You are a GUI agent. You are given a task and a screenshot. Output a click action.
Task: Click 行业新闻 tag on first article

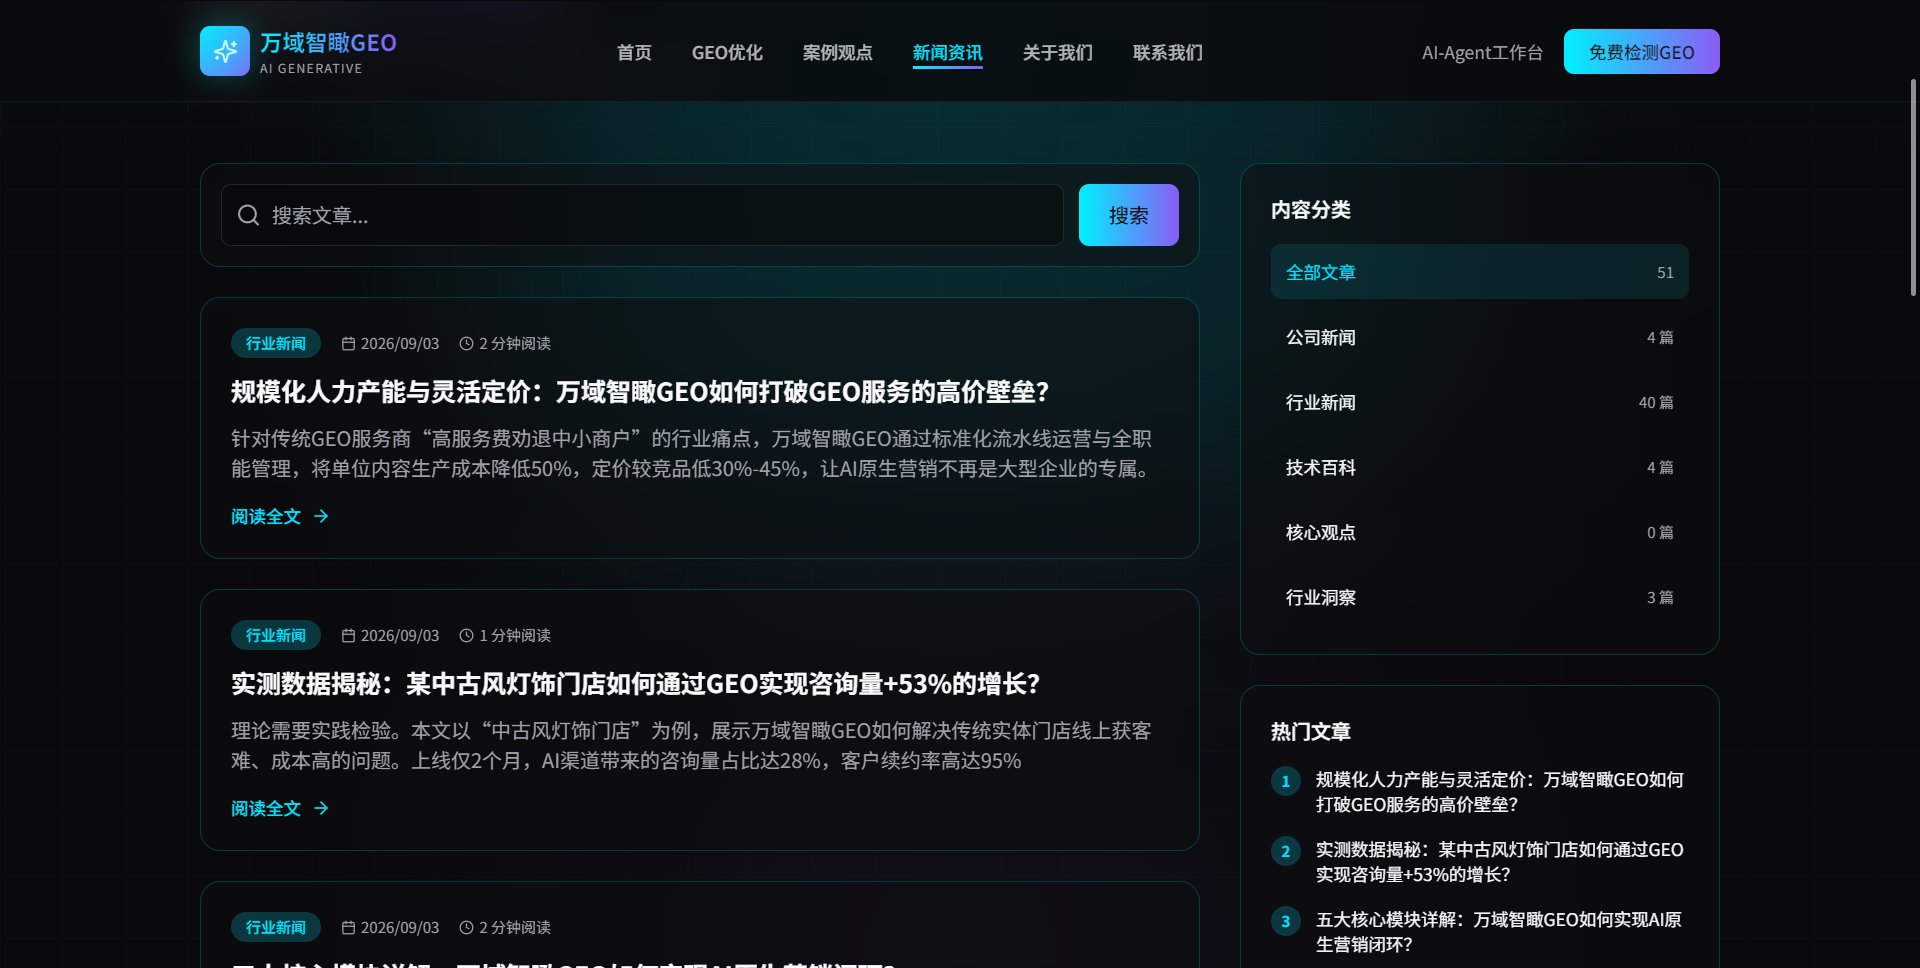276,343
